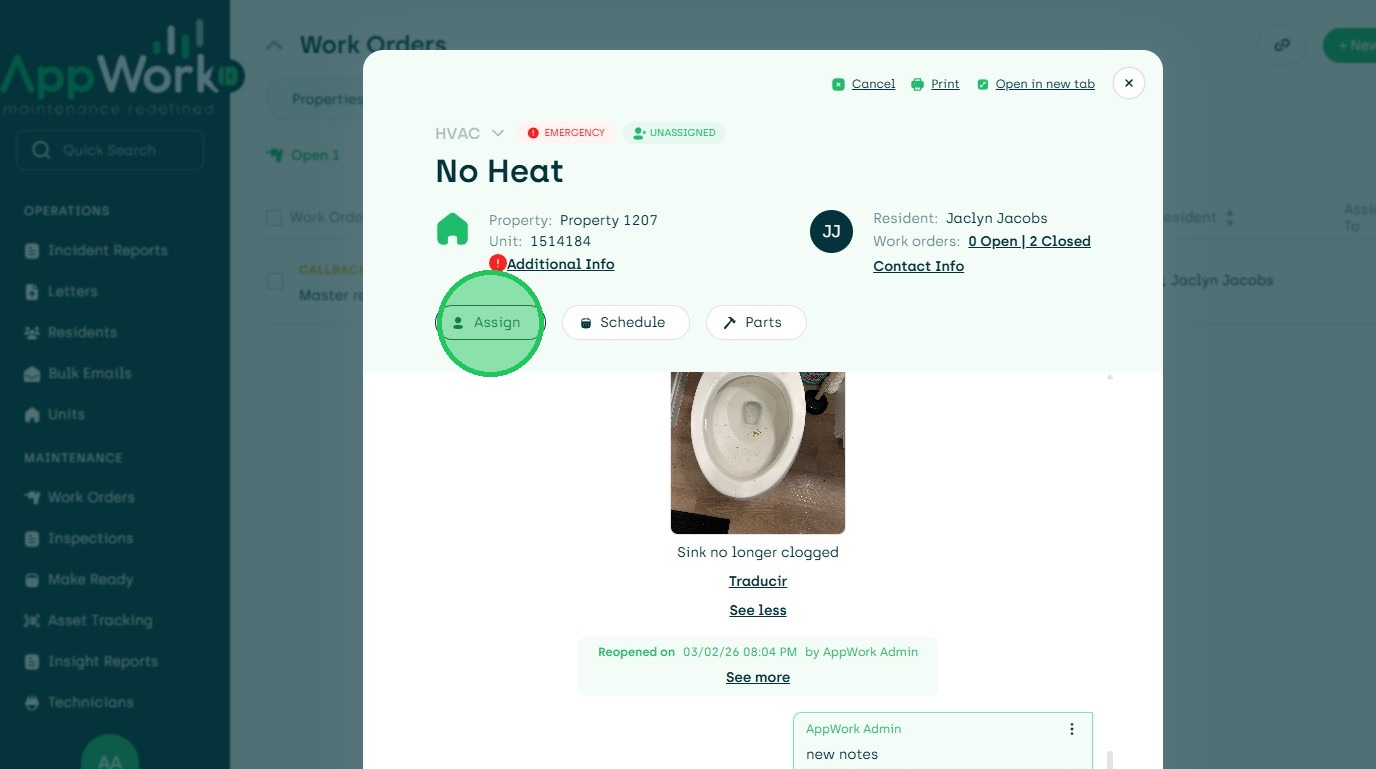Click the 0 Open | 2 Closed link
Screen dimensions: 1376x769
coord(1030,241)
